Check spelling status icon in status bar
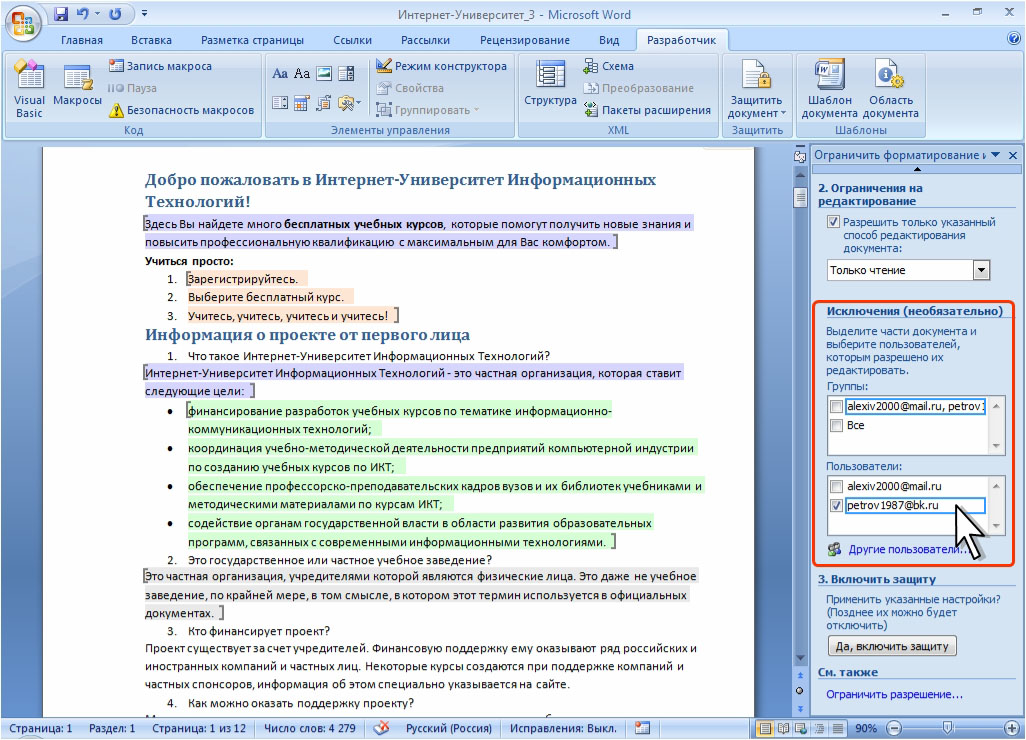Screen dimensions: 1026x740 [381, 728]
